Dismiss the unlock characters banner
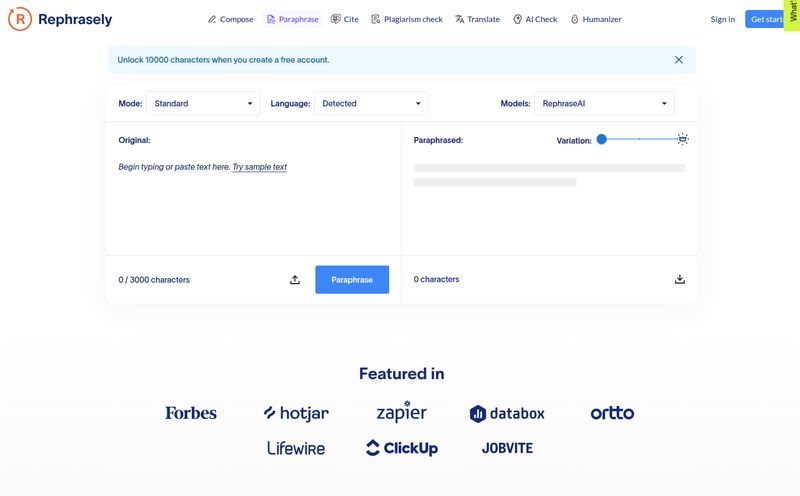Image resolution: width=800 pixels, height=496 pixels. click(x=679, y=60)
